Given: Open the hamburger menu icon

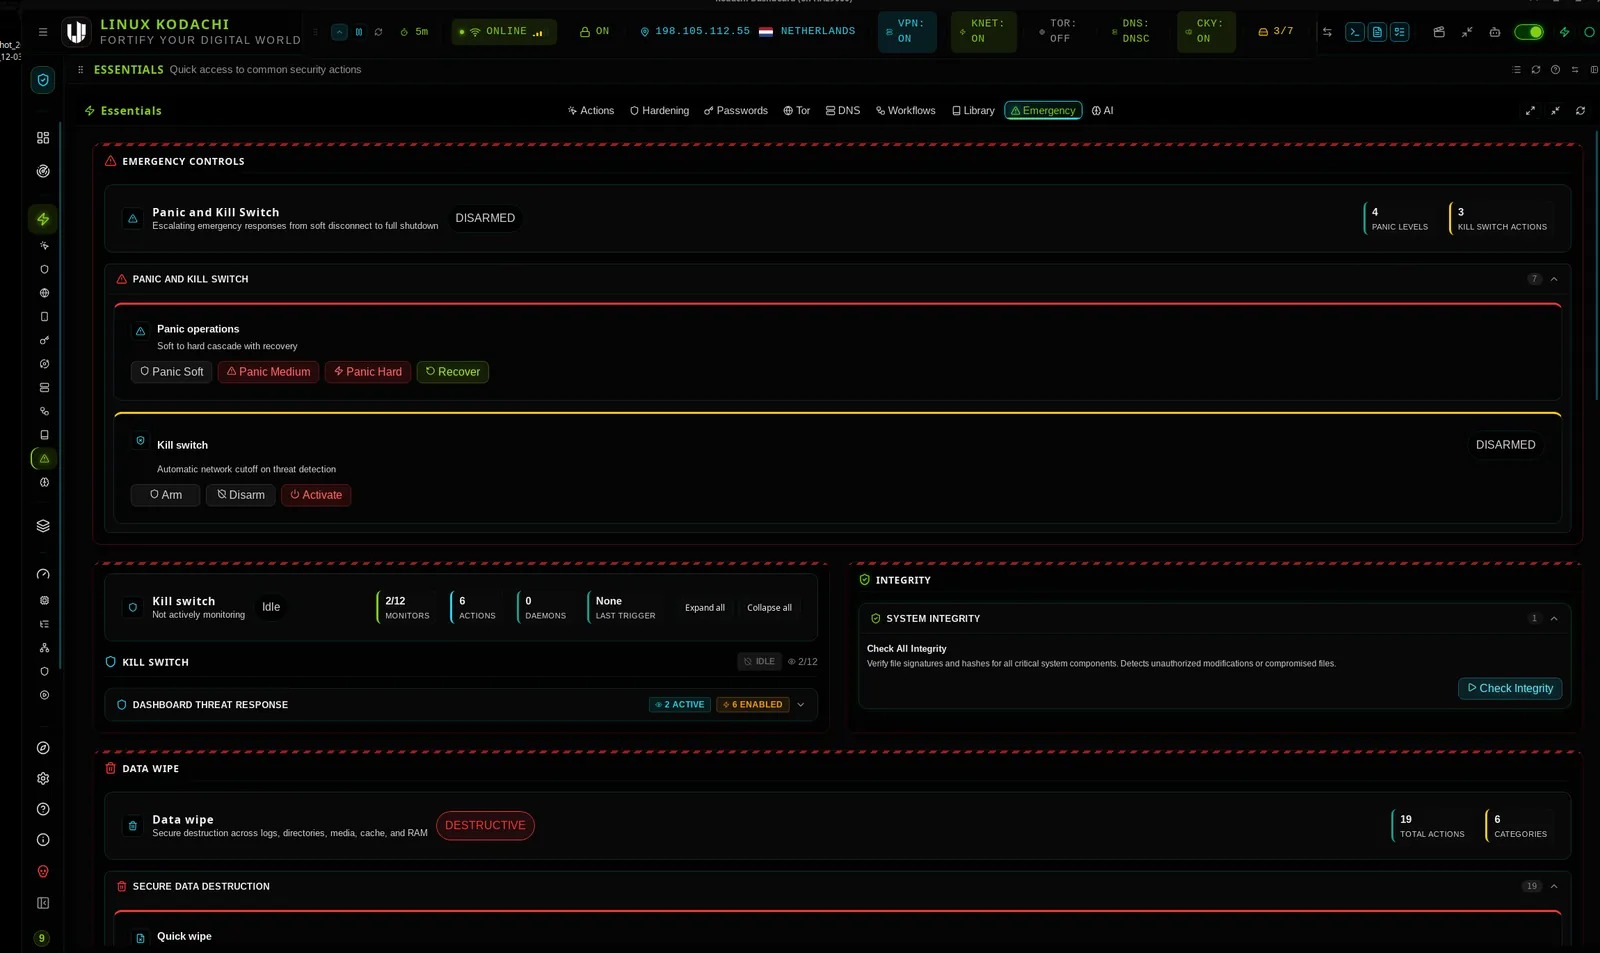Looking at the screenshot, I should pyautogui.click(x=43, y=32).
